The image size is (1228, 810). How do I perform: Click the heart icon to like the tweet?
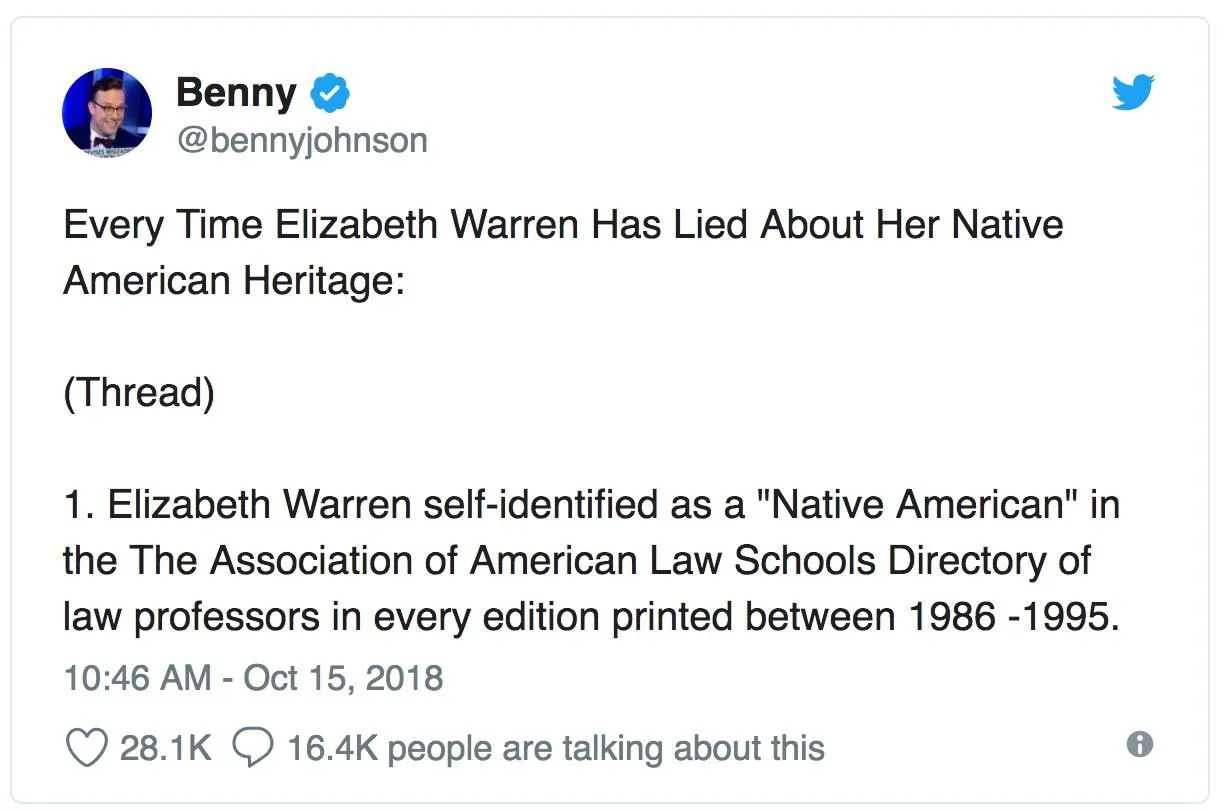(x=85, y=747)
